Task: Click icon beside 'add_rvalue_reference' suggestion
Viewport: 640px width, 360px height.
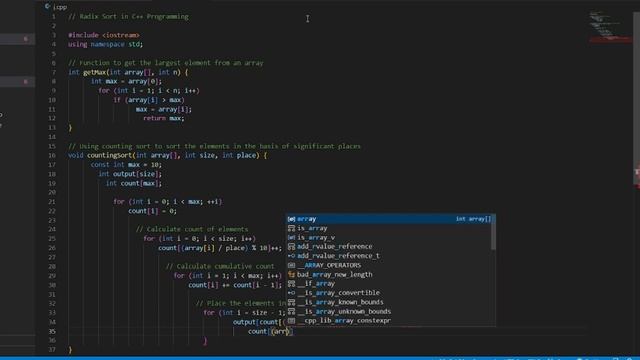Action: click(291, 247)
